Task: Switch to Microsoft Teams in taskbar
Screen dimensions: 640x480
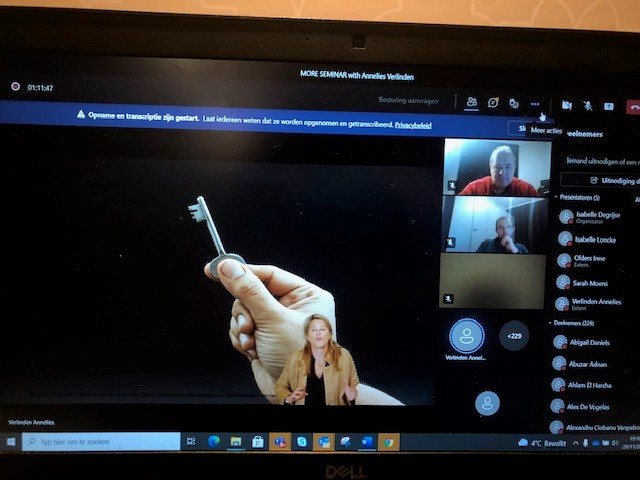Action: (x=280, y=442)
